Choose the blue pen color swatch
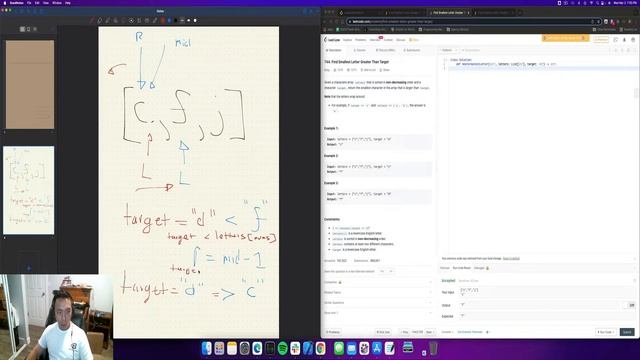 [169, 20]
